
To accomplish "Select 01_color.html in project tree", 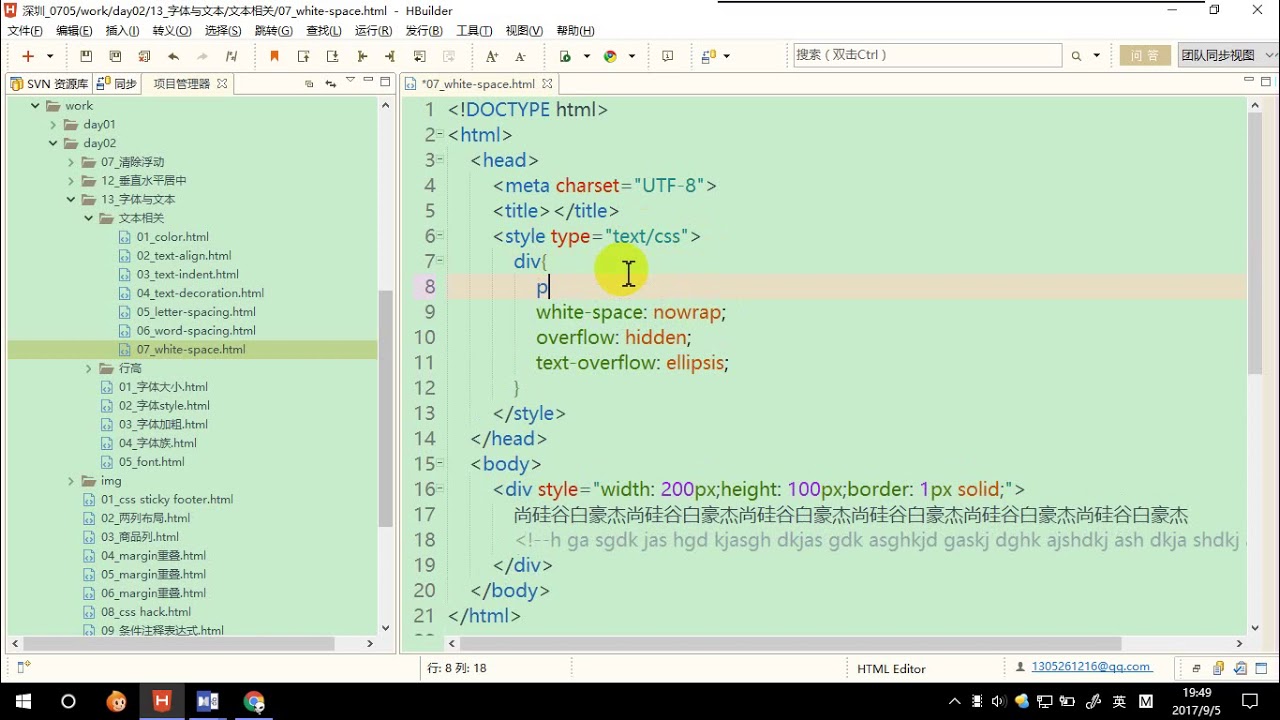I will pyautogui.click(x=172, y=237).
